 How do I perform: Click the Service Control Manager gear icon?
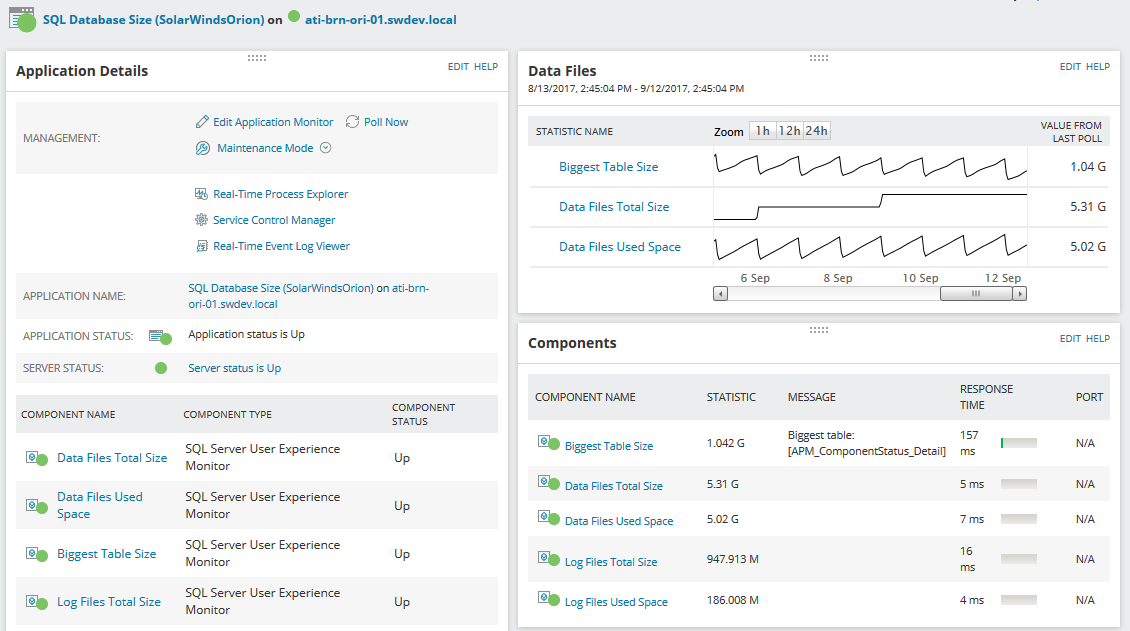point(201,220)
